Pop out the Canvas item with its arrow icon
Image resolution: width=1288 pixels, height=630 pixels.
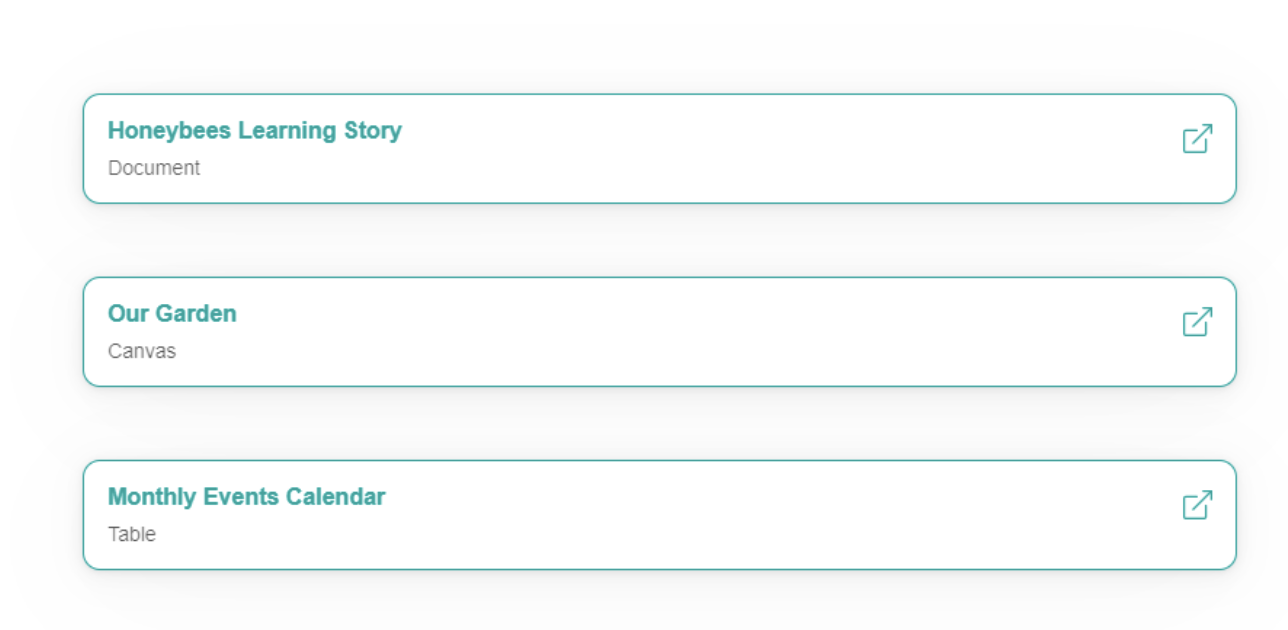coord(1197,322)
